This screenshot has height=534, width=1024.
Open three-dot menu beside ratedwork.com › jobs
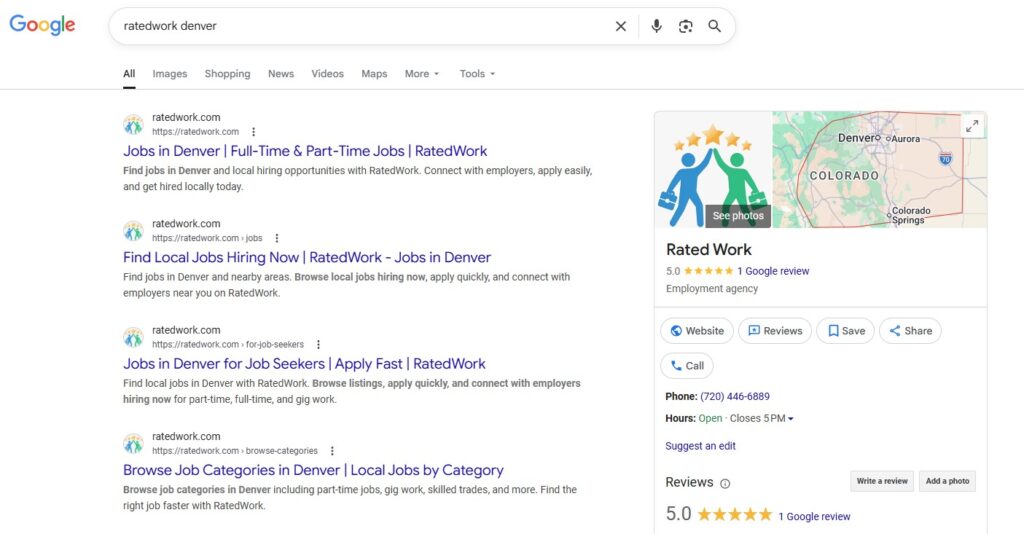click(x=276, y=238)
